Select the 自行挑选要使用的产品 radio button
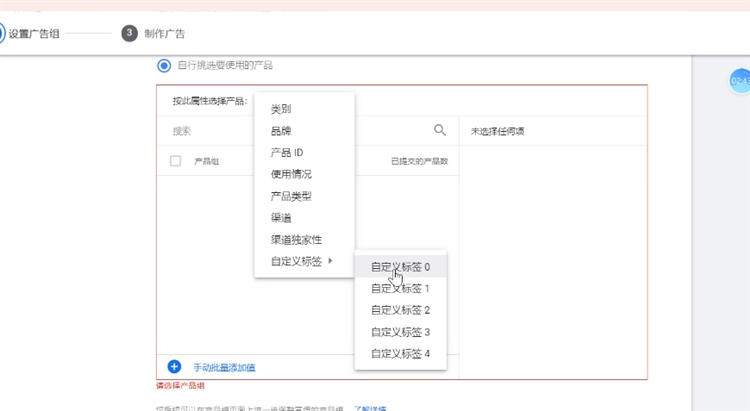The height and width of the screenshot is (411, 750). (164, 65)
